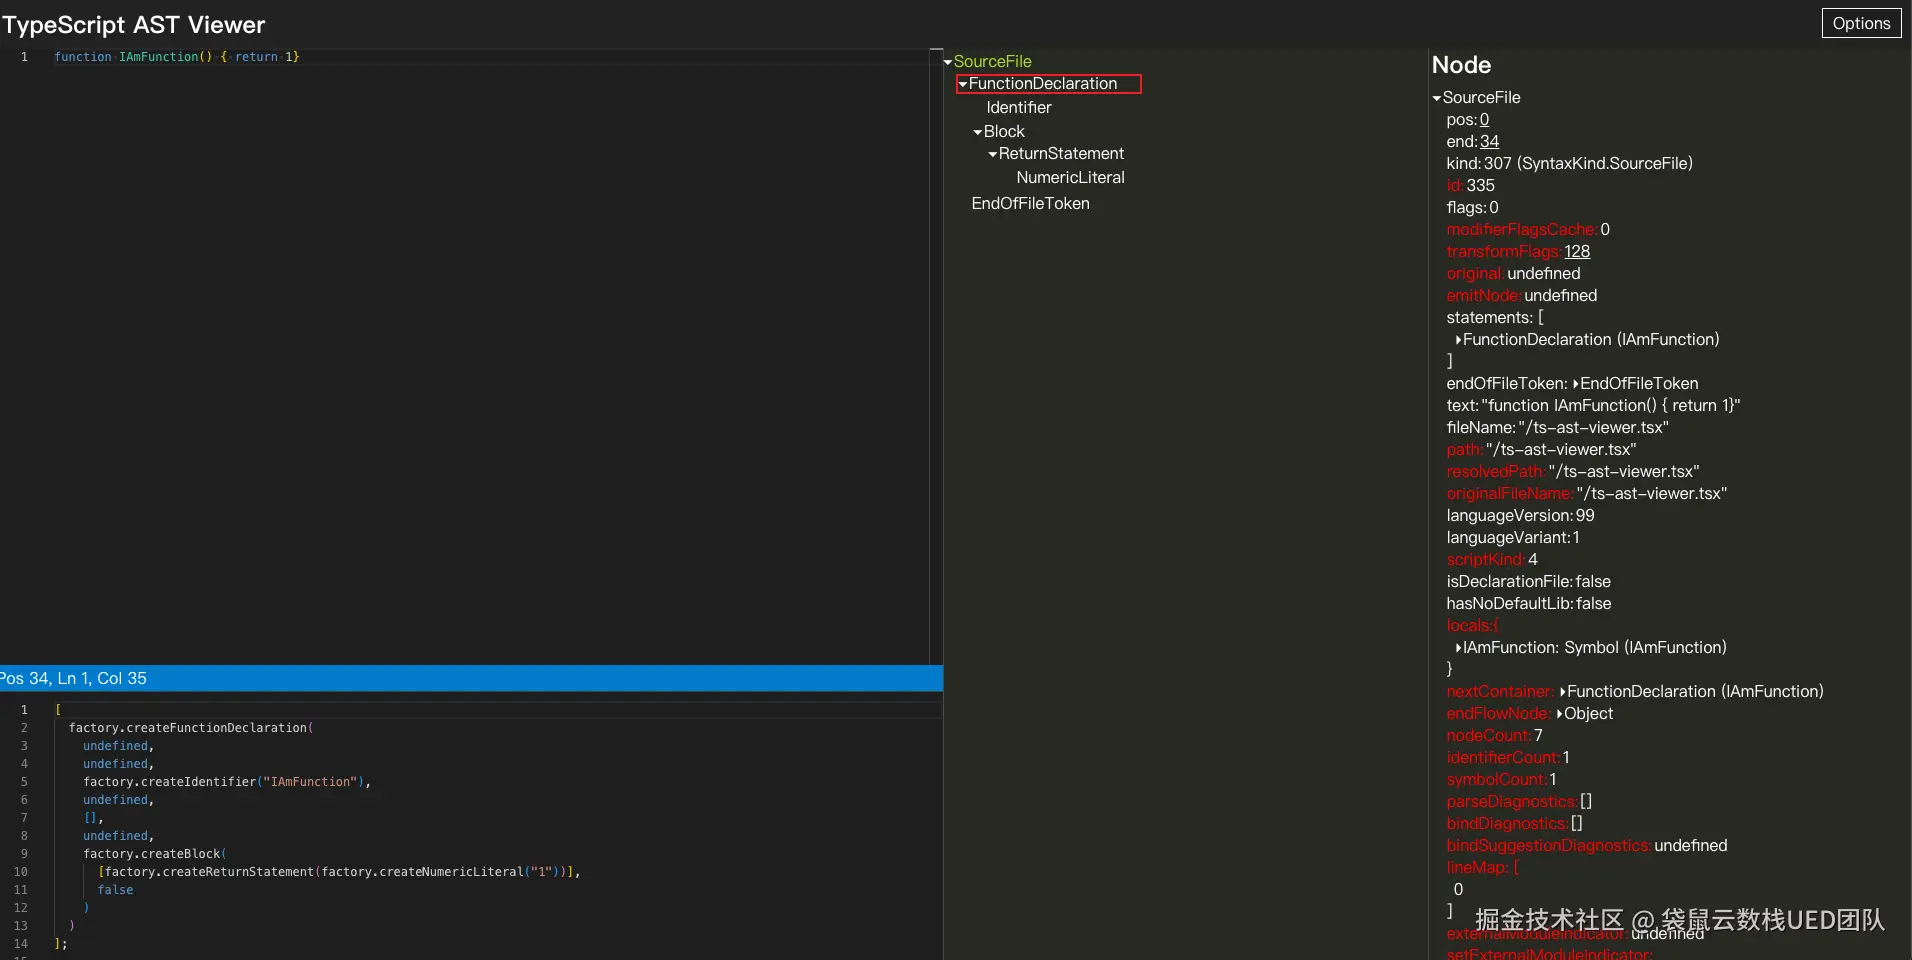Expand FunctionDeclaration (IAmFunction) under statements
Viewport: 1912px width, 960px height.
(1459, 340)
